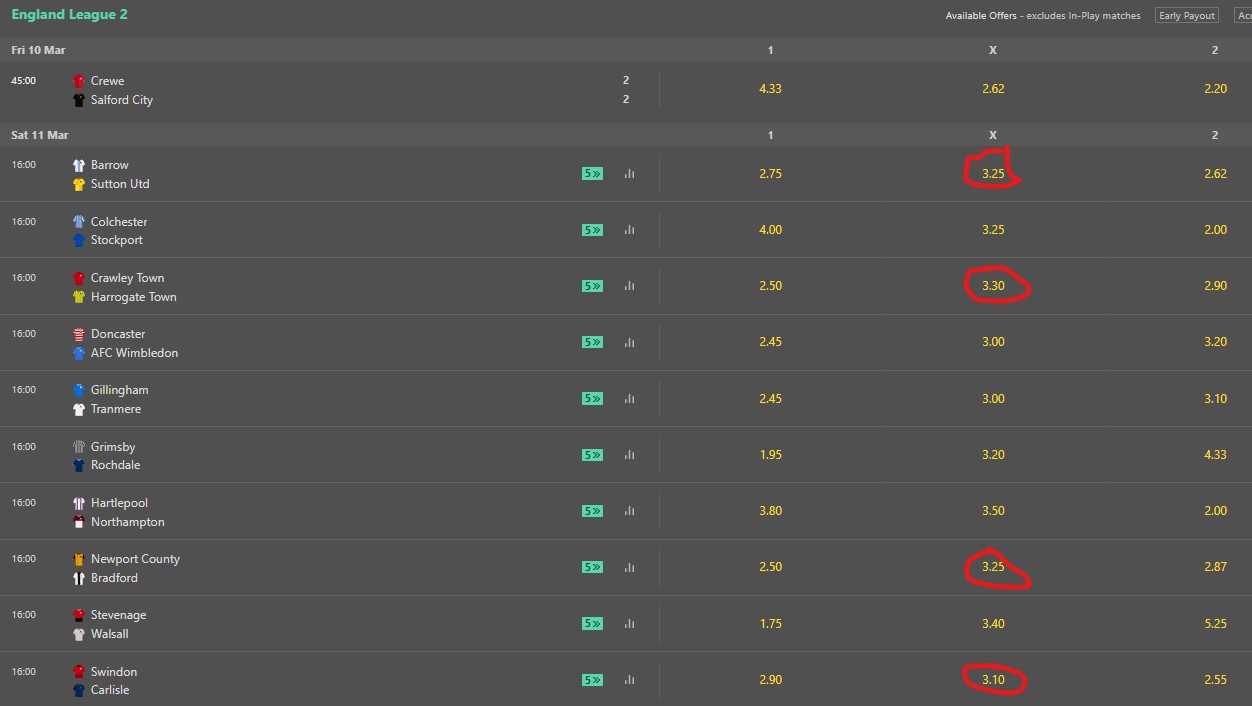Open the Newport County team name link
Screen dimensions: 1252x706
[x=135, y=559]
